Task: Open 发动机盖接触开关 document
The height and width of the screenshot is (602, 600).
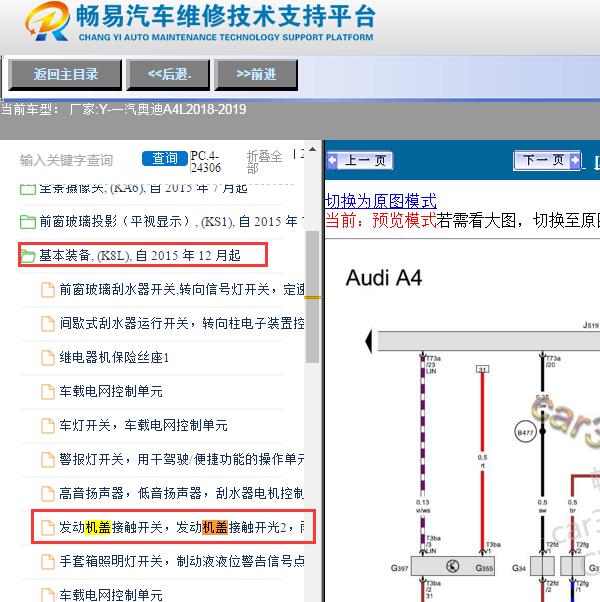Action: (x=182, y=527)
